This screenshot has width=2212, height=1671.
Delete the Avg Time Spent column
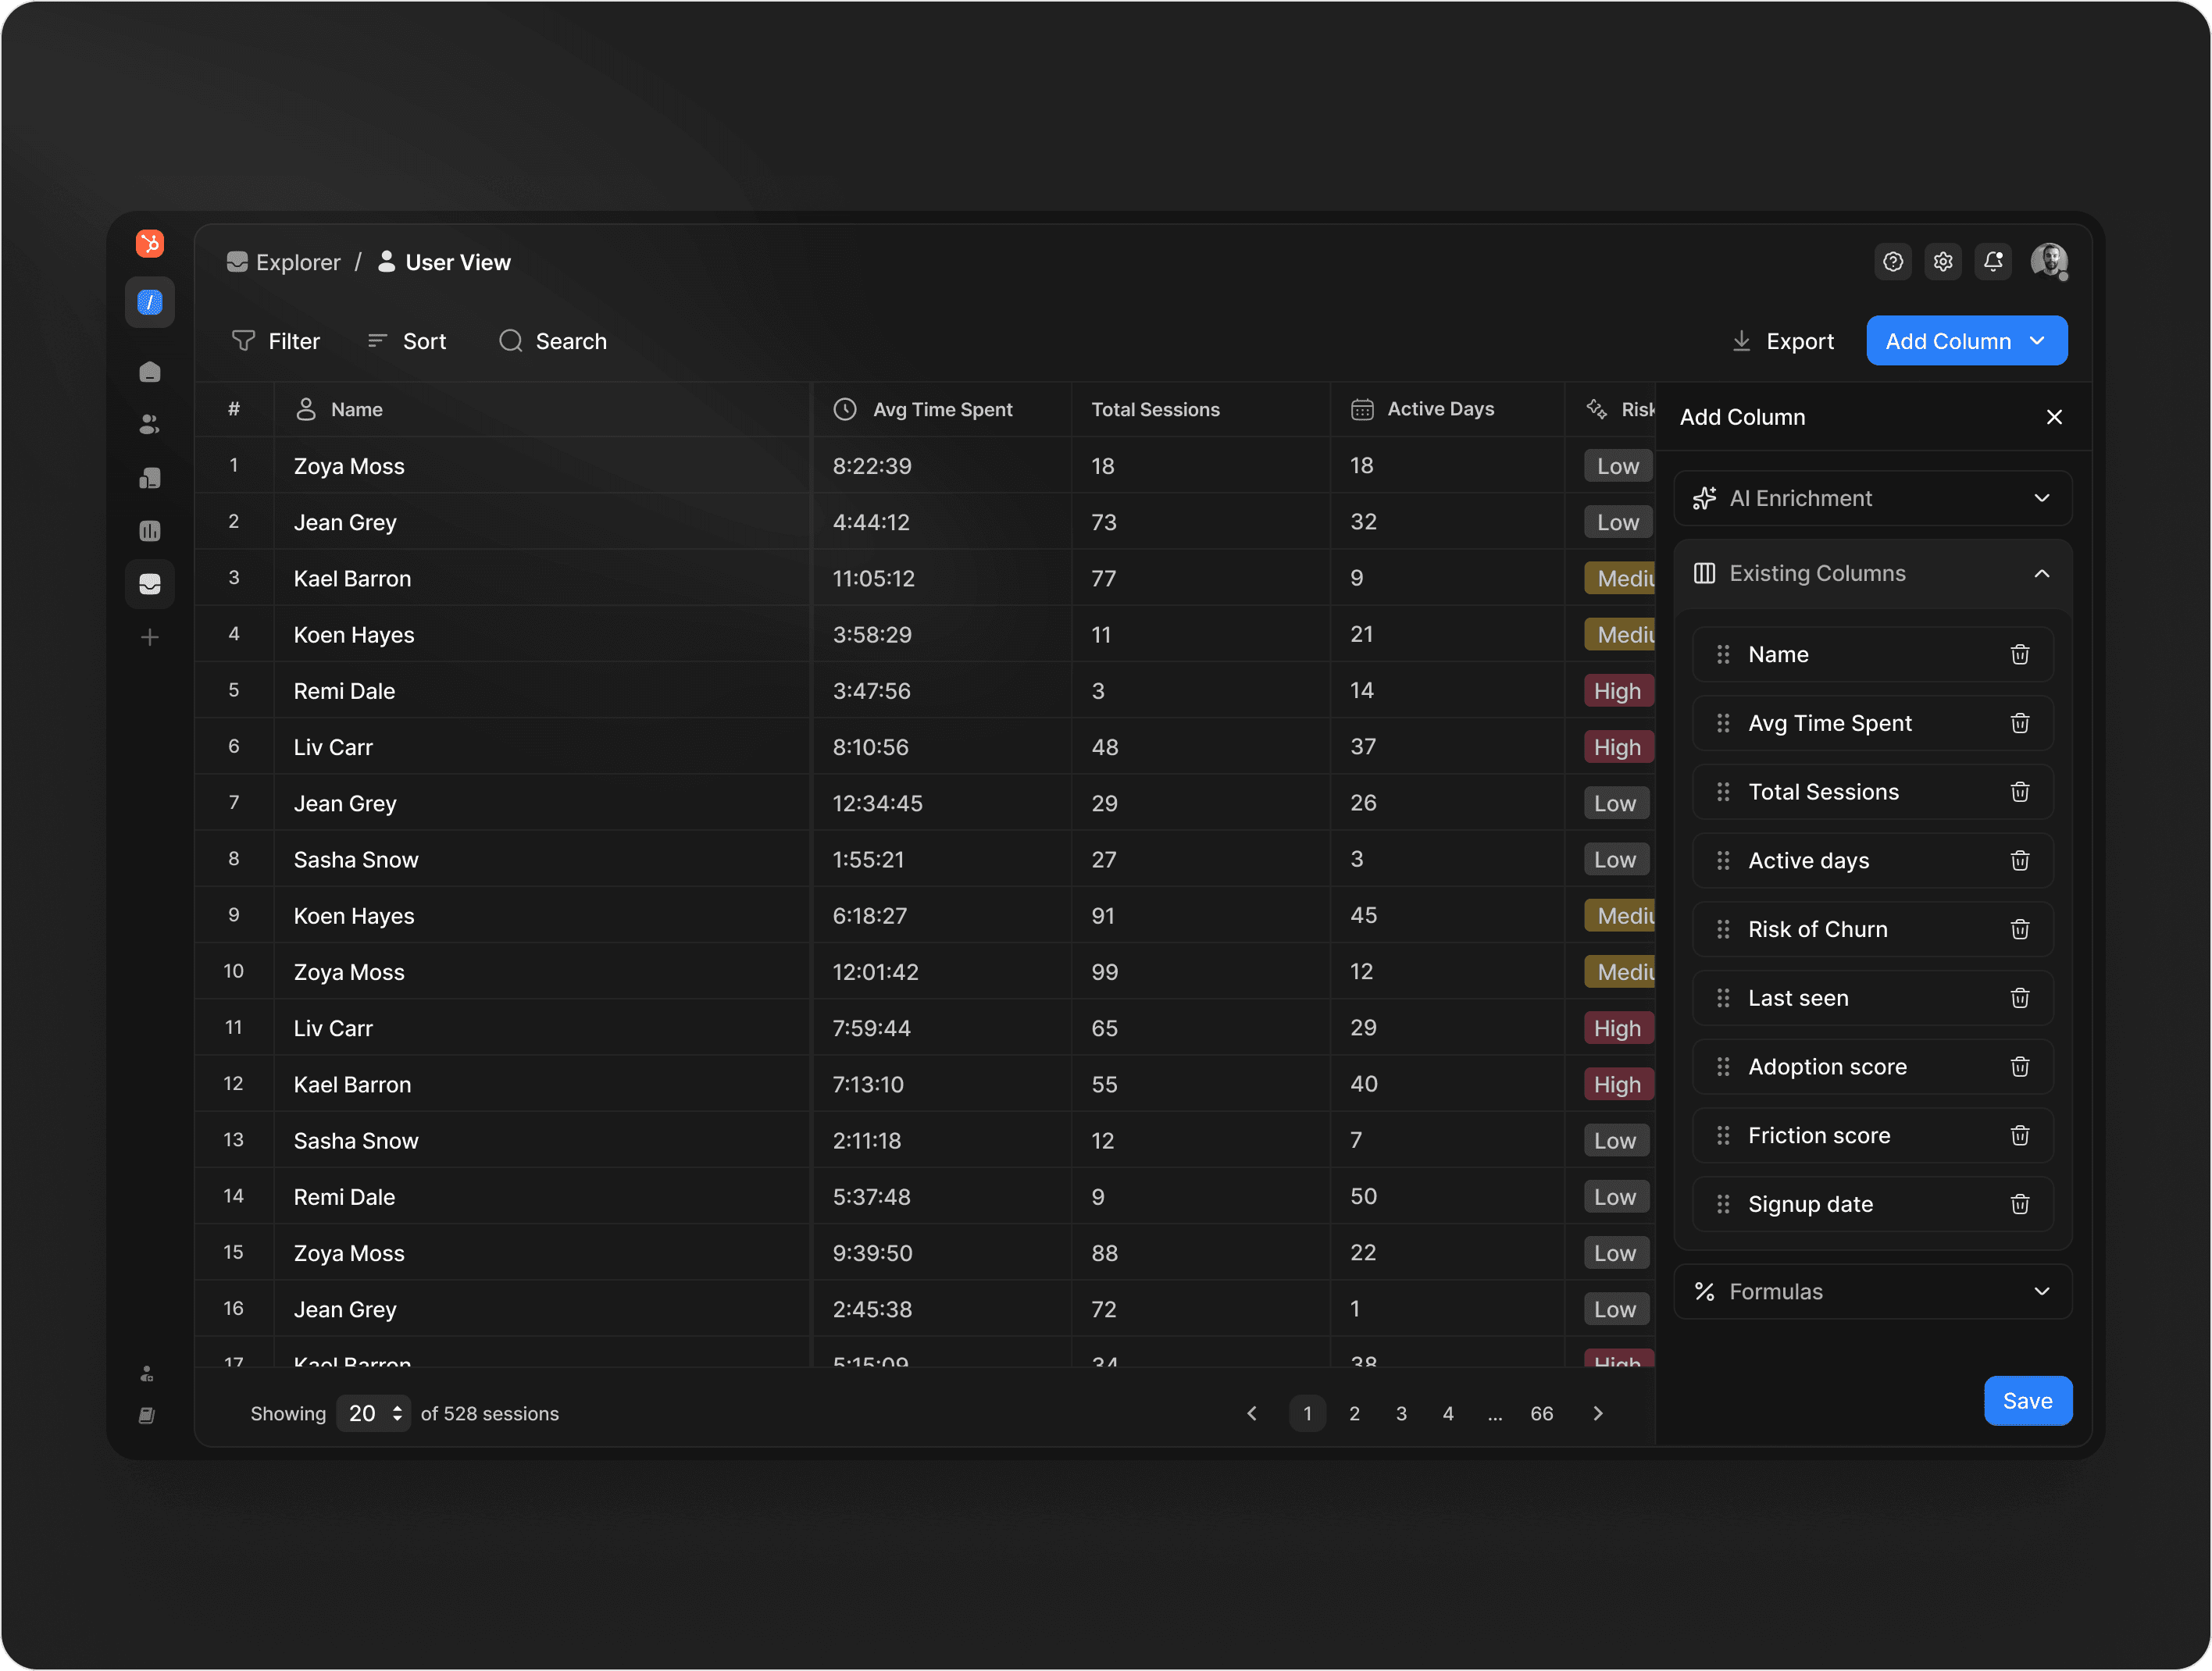(x=2019, y=723)
